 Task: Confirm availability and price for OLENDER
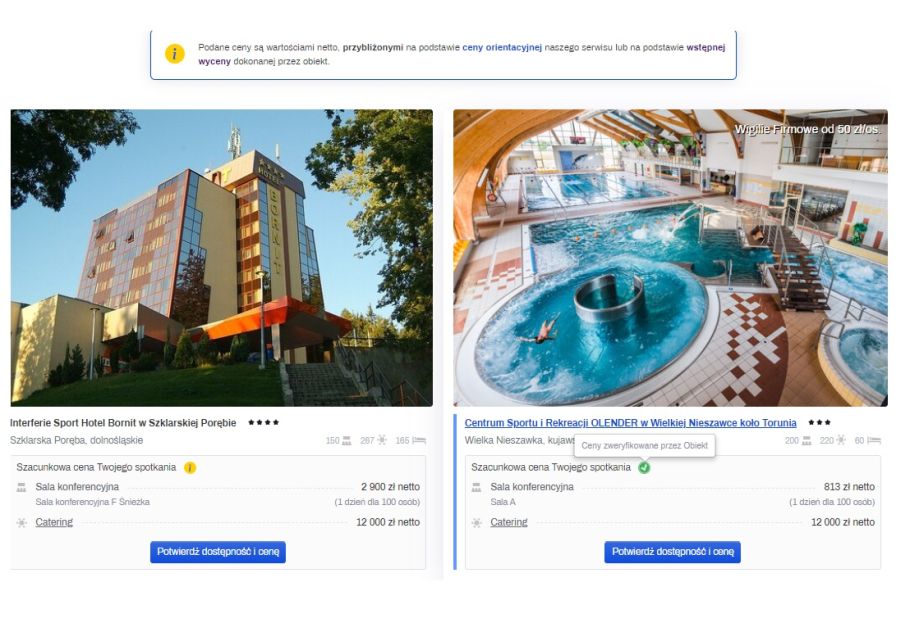pos(672,552)
